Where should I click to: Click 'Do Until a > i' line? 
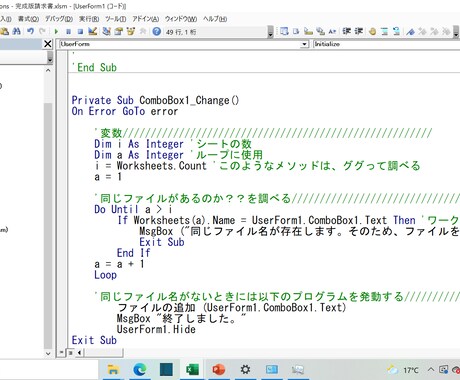[x=133, y=209]
